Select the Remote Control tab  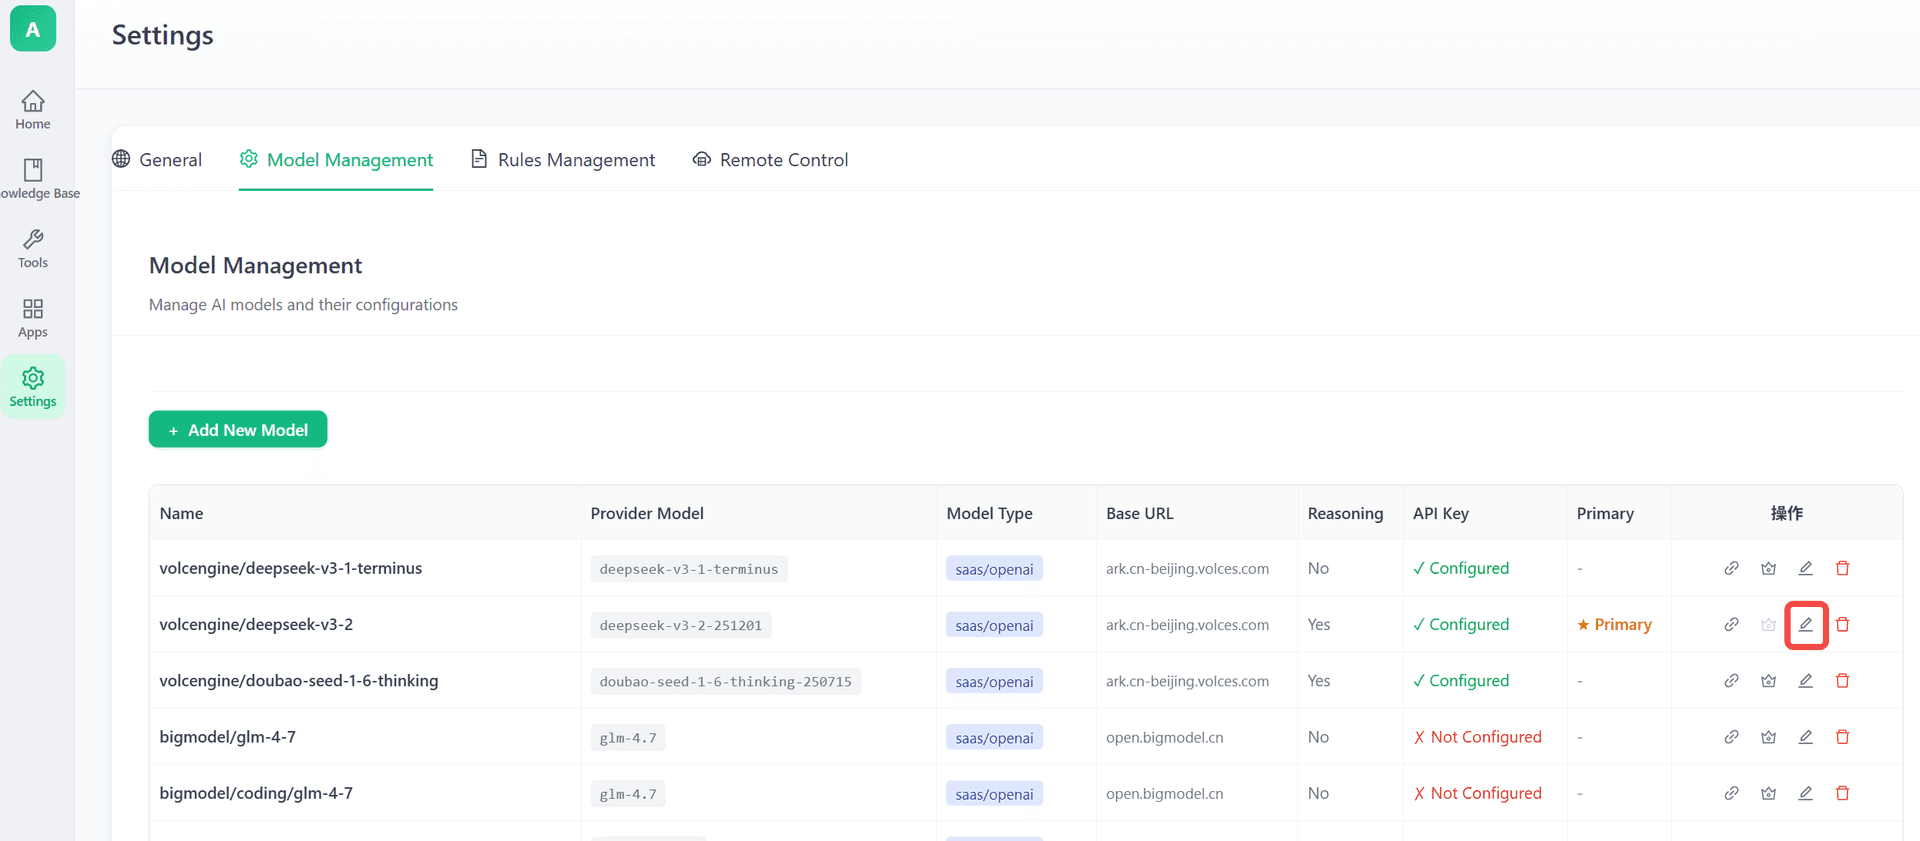(770, 160)
